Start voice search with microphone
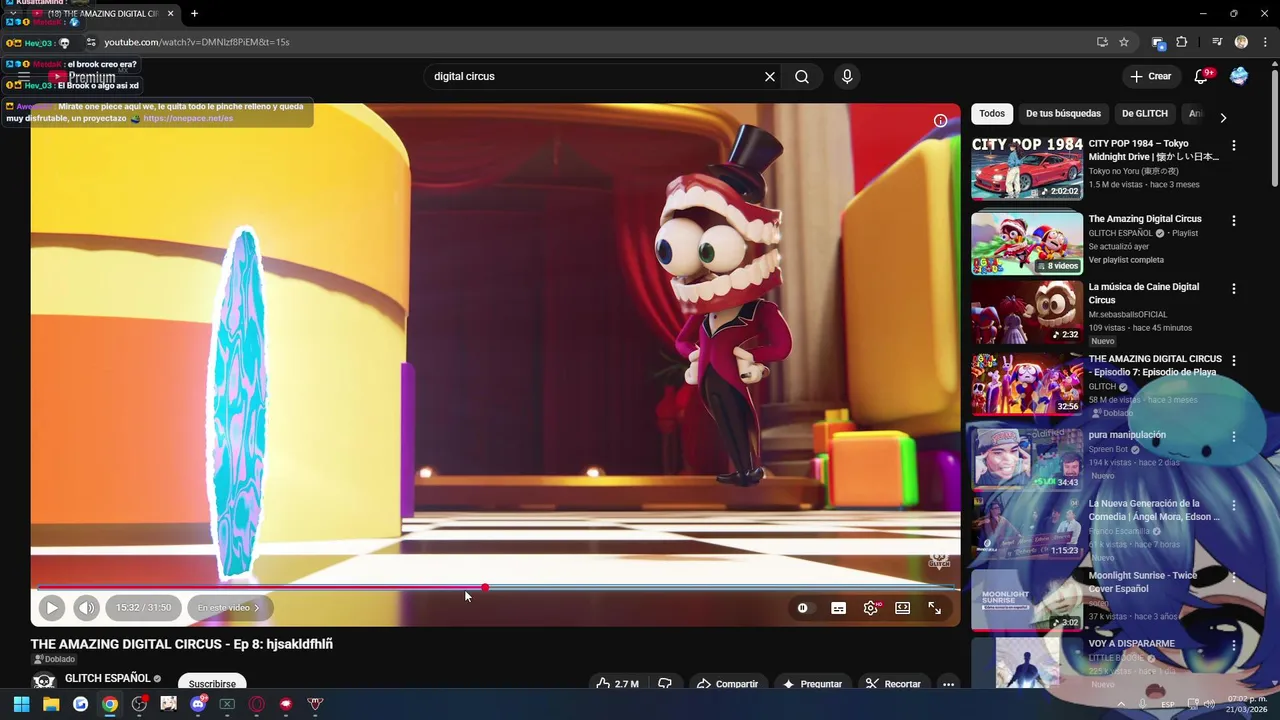Viewport: 1280px width, 720px height. point(847,76)
